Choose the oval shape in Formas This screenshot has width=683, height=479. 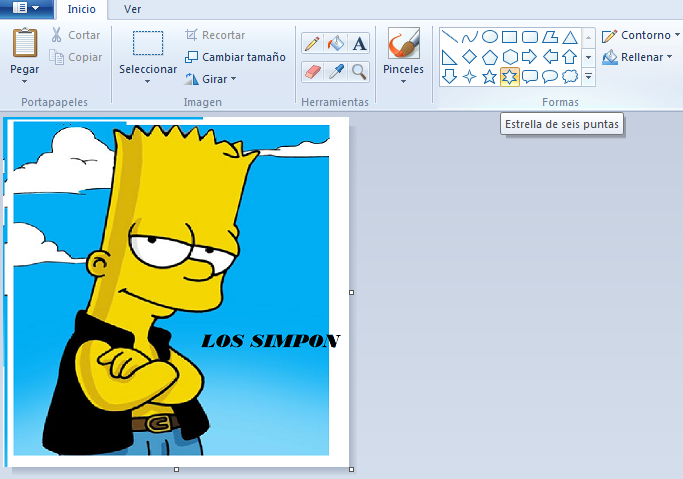pyautogui.click(x=490, y=37)
